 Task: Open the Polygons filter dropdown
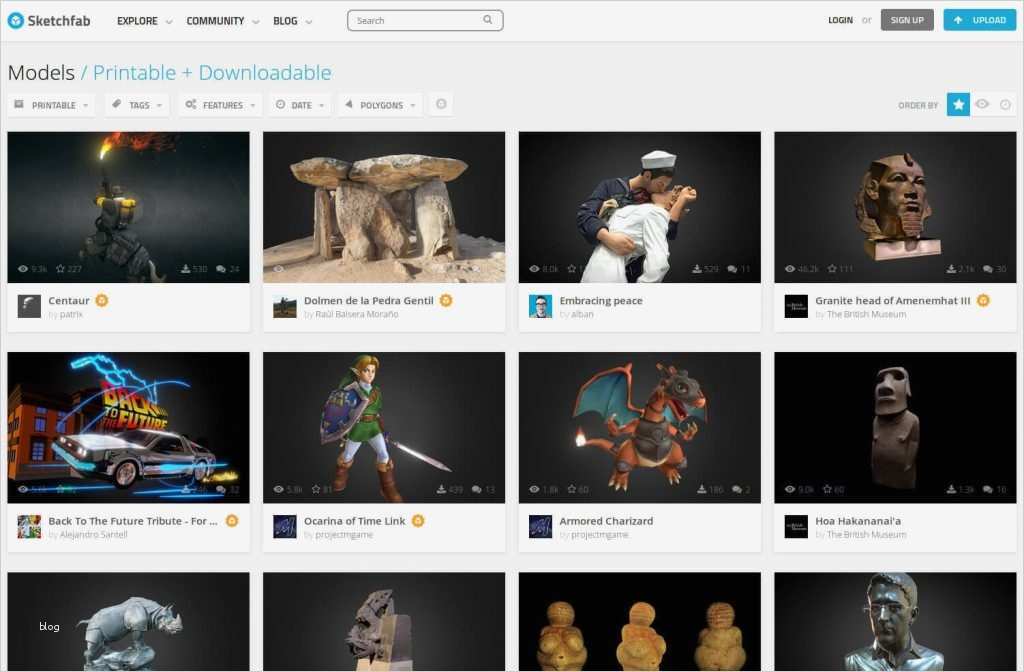[380, 104]
